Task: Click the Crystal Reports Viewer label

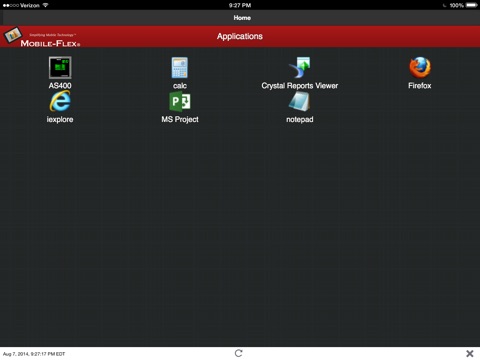Action: (300, 86)
